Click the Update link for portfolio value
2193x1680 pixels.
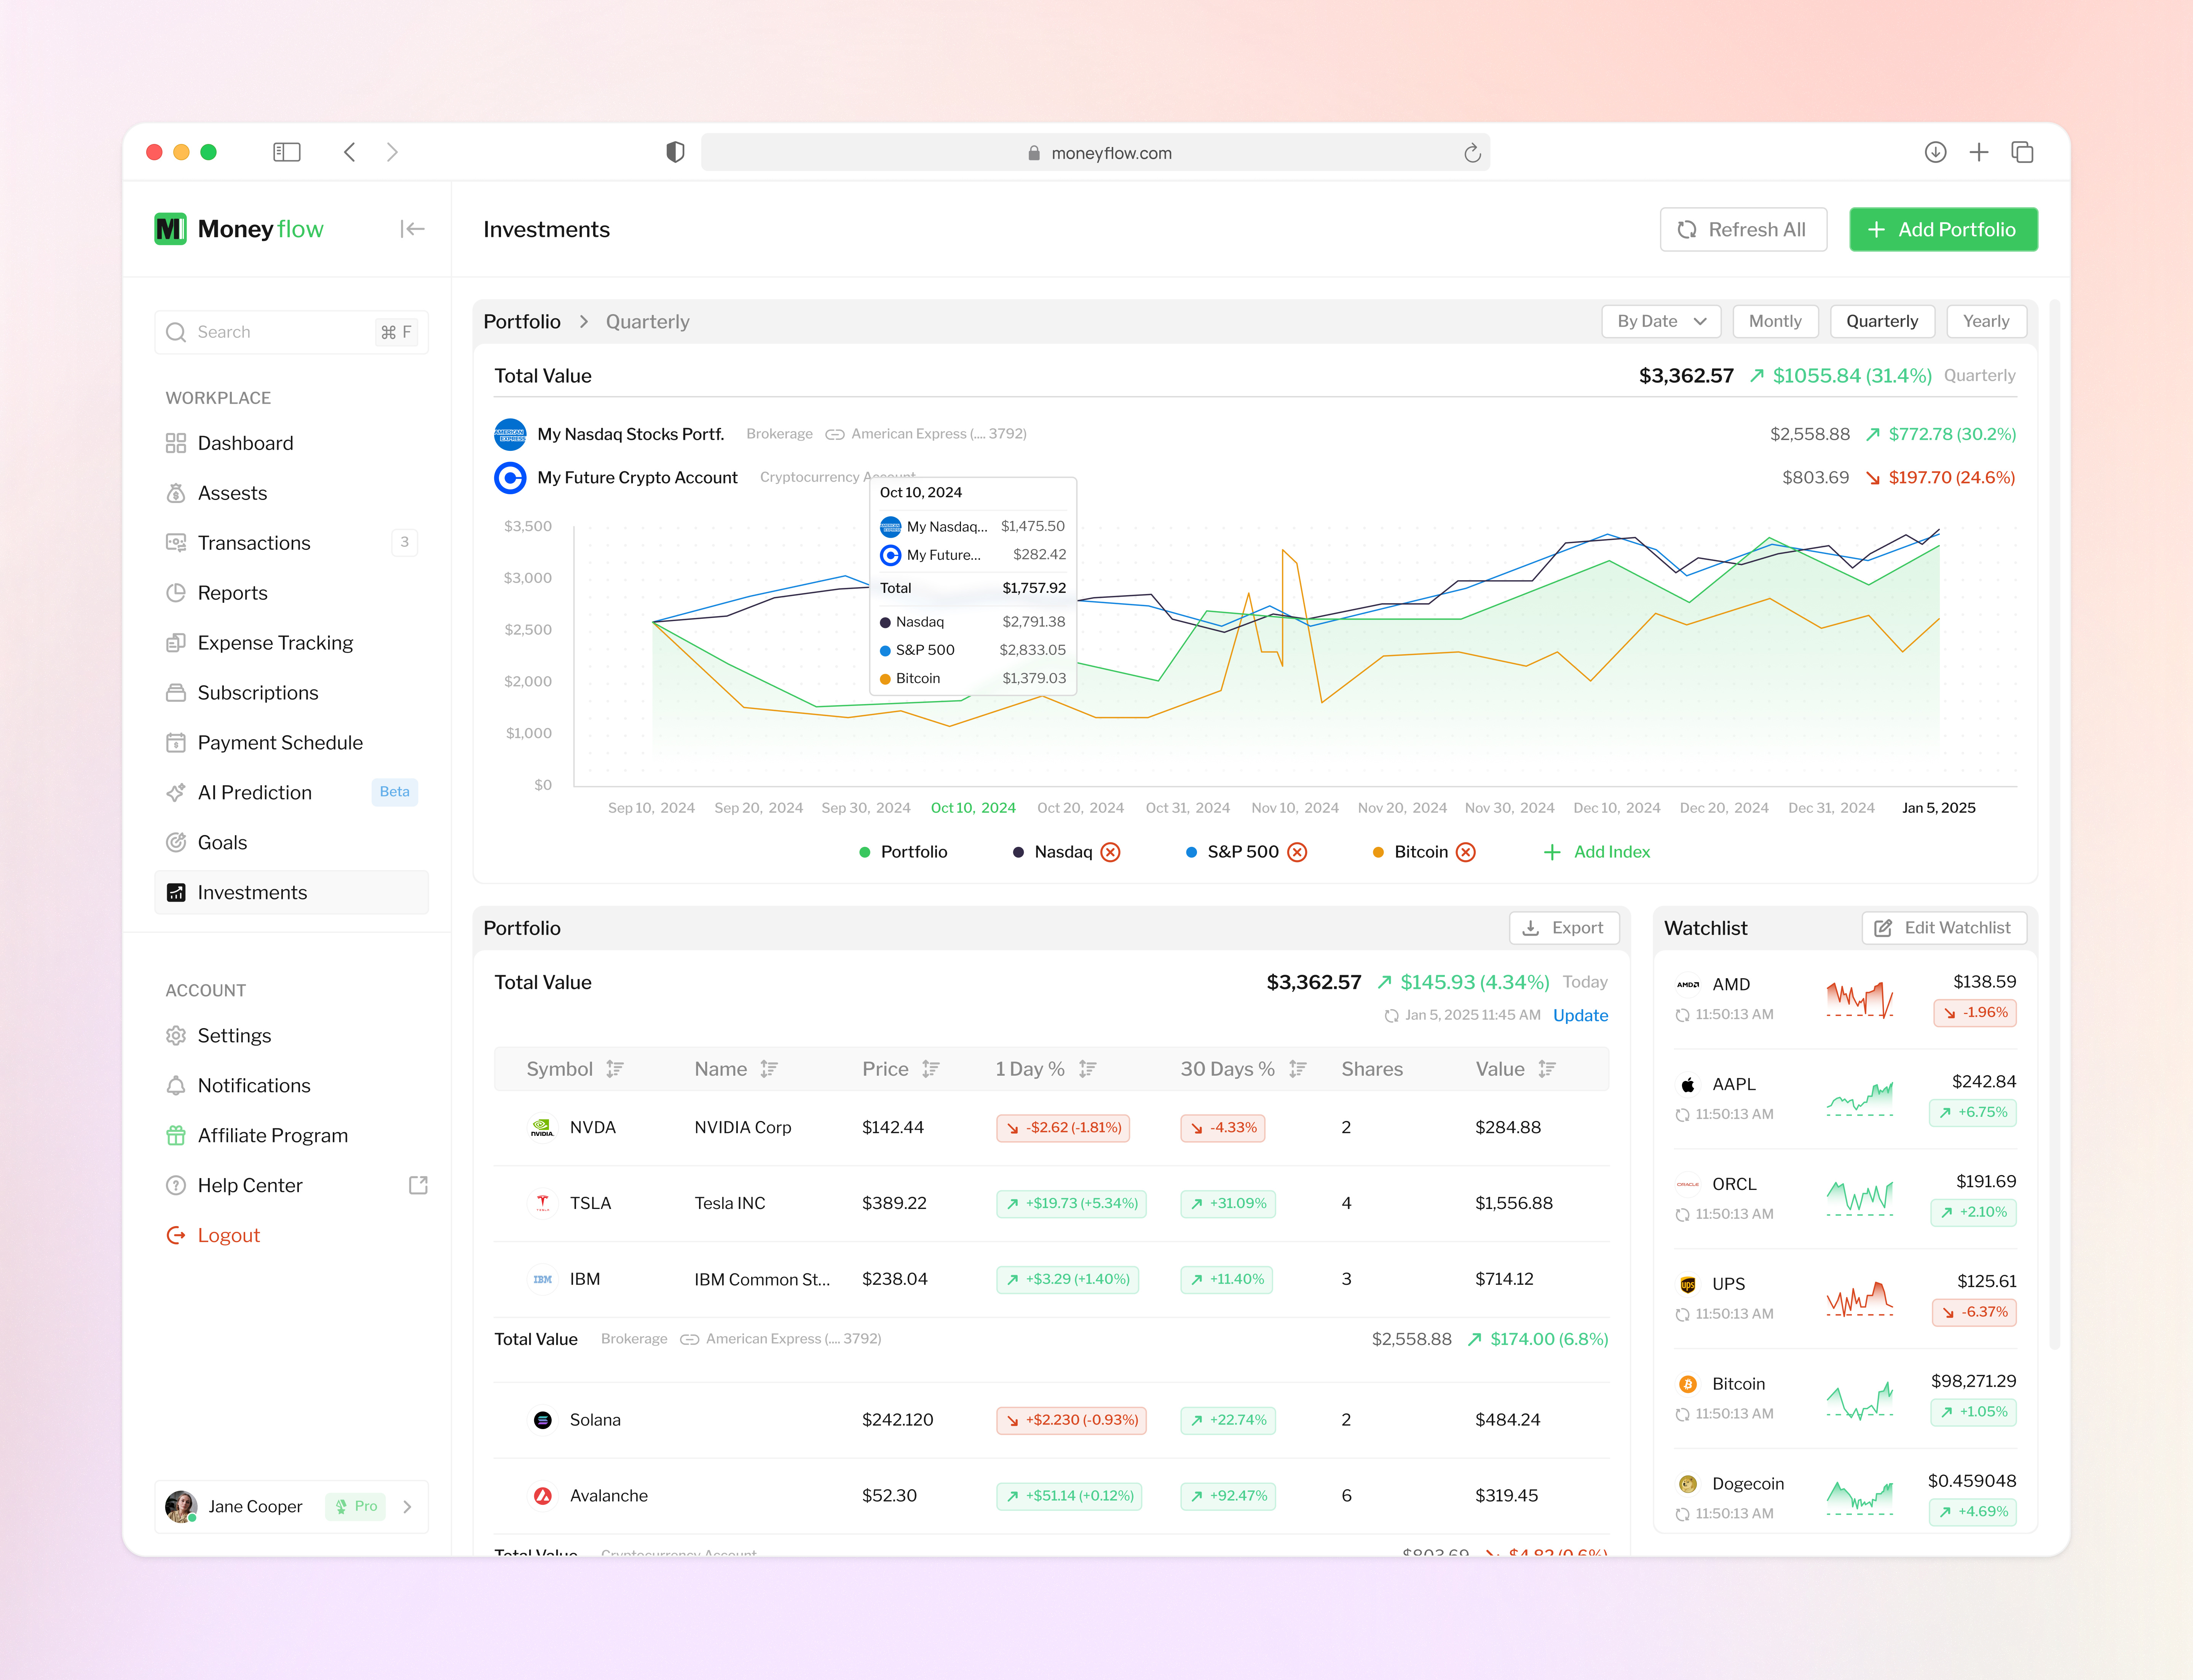[x=1580, y=1015]
